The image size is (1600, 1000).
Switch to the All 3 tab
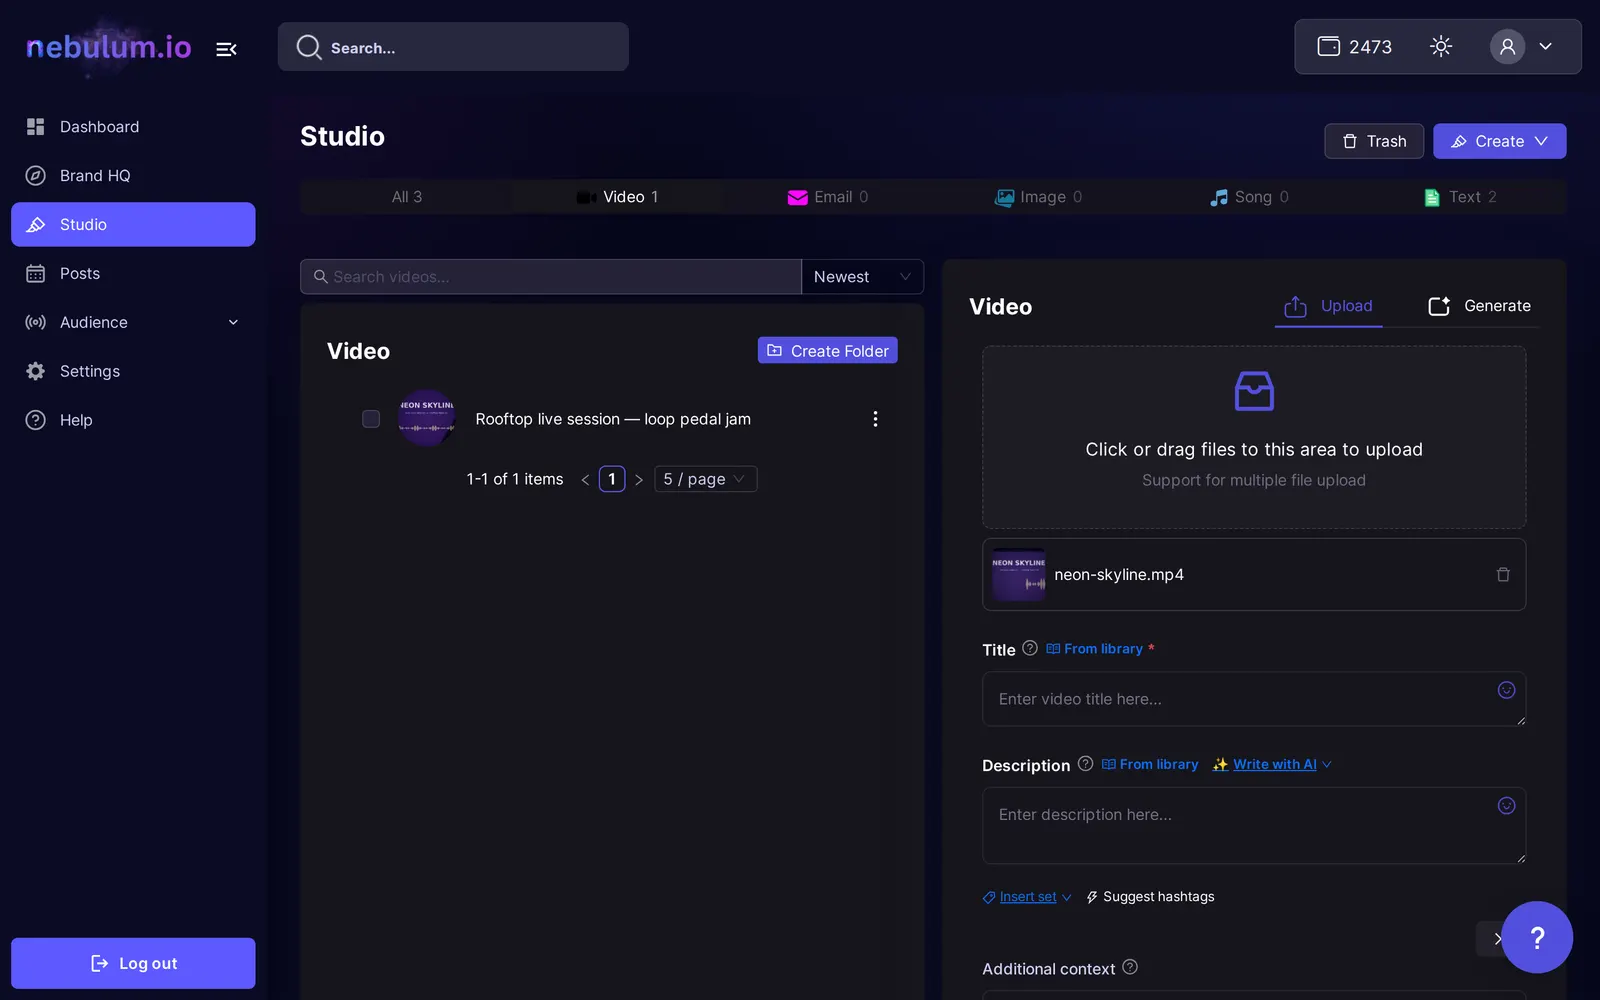(x=406, y=197)
